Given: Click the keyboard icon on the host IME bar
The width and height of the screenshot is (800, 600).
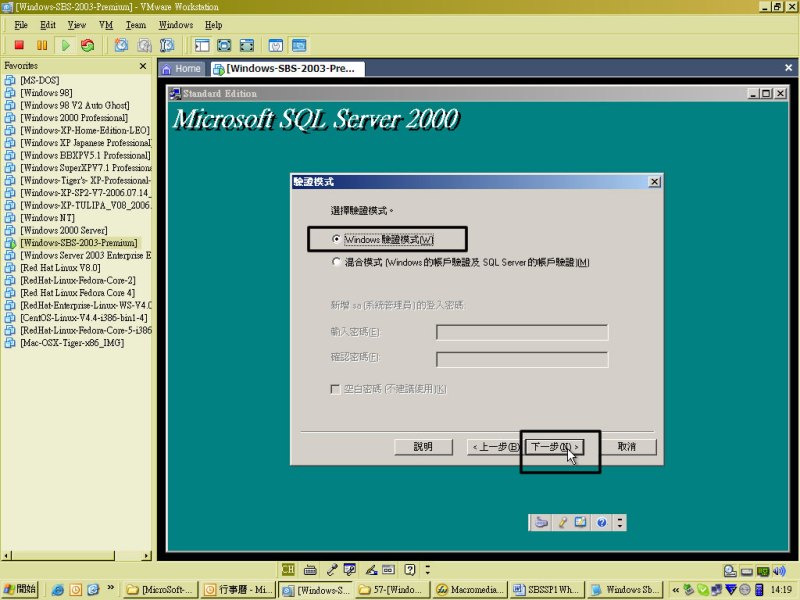Looking at the screenshot, I should point(310,569).
